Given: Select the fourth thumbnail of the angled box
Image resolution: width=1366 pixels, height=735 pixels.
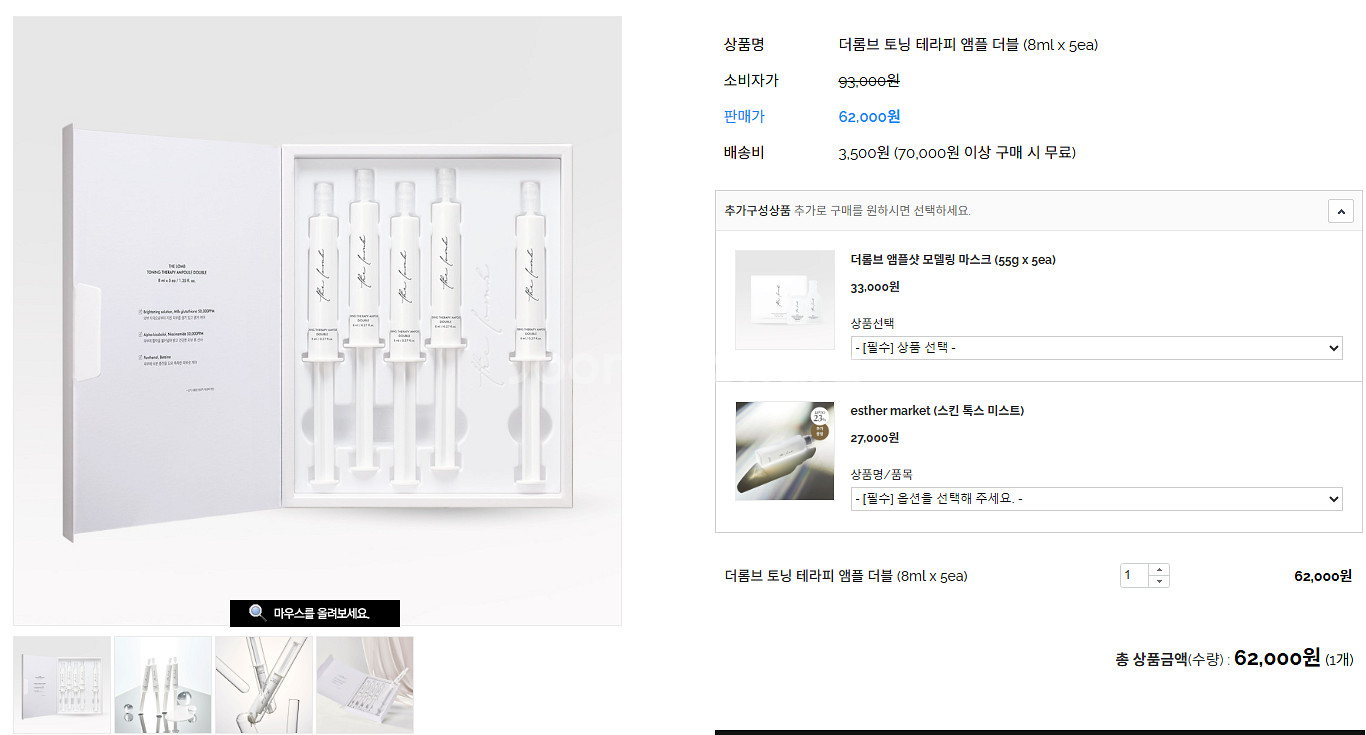Looking at the screenshot, I should (365, 685).
